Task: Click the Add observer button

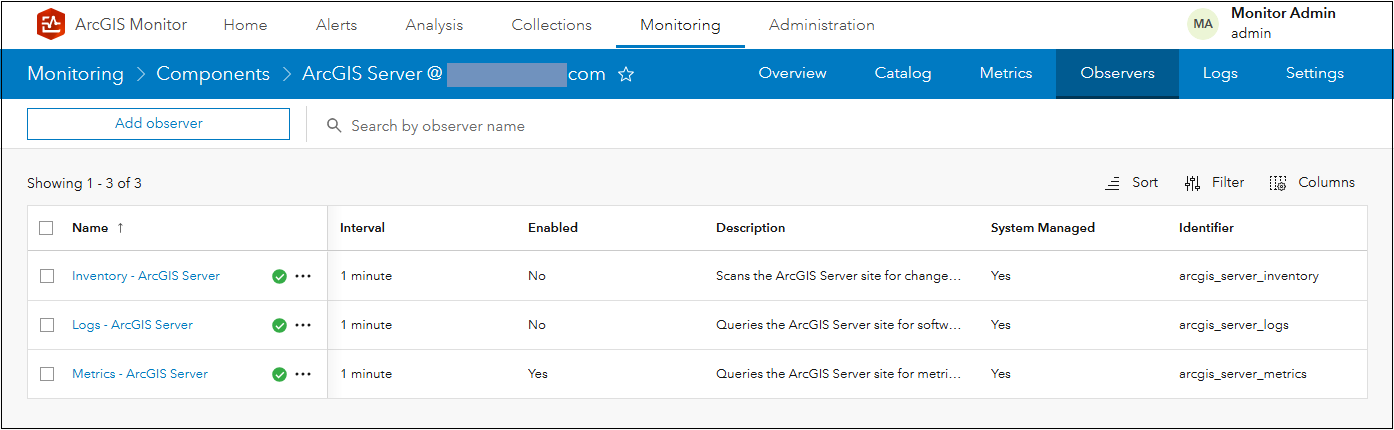Action: tap(158, 124)
